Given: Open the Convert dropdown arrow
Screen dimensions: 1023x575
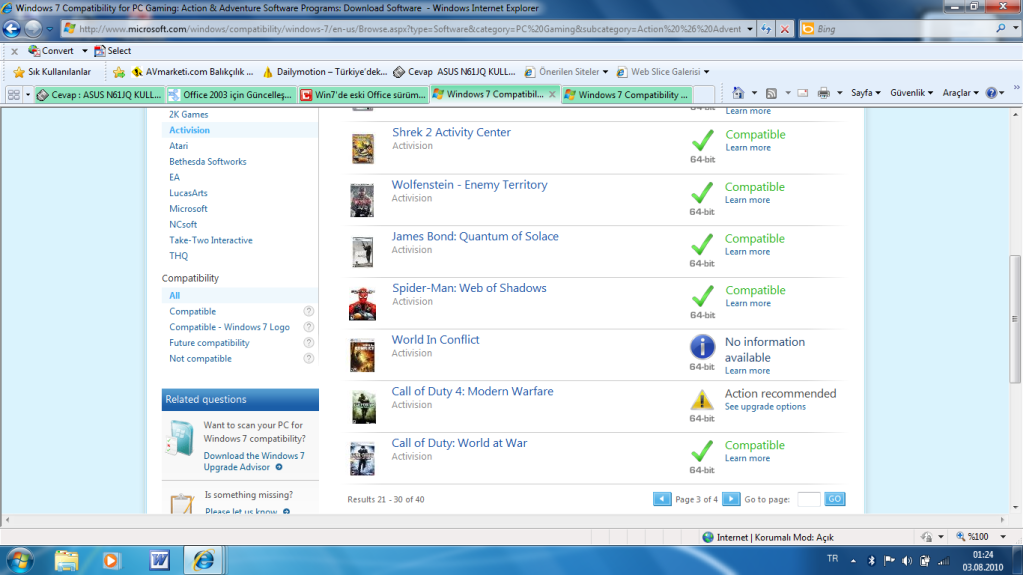Looking at the screenshot, I should [x=84, y=51].
